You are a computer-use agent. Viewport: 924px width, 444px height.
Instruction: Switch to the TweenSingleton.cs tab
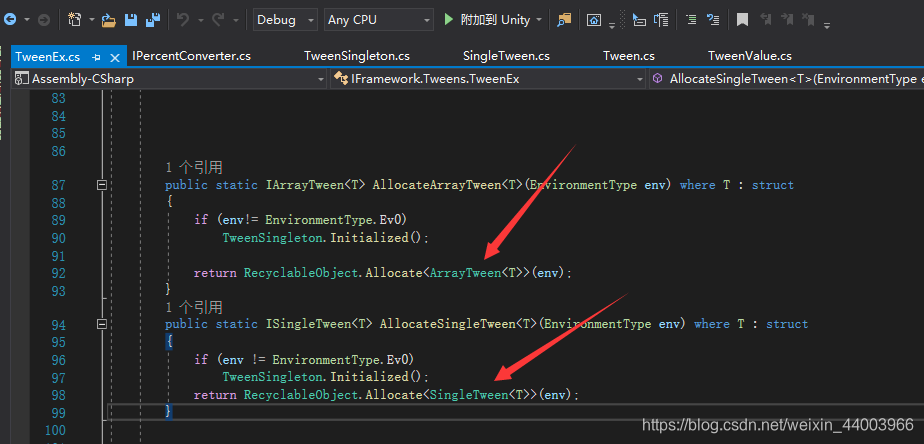click(357, 56)
